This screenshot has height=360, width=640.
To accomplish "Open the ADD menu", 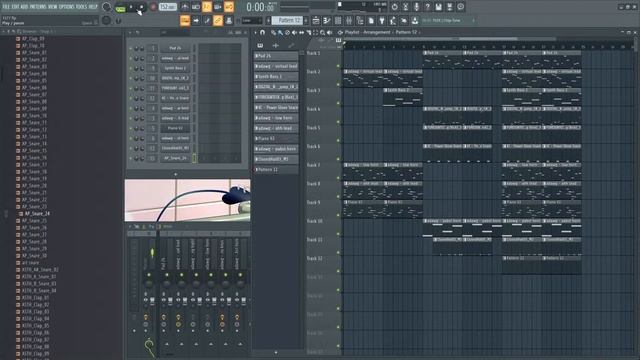I will tap(24, 7).
